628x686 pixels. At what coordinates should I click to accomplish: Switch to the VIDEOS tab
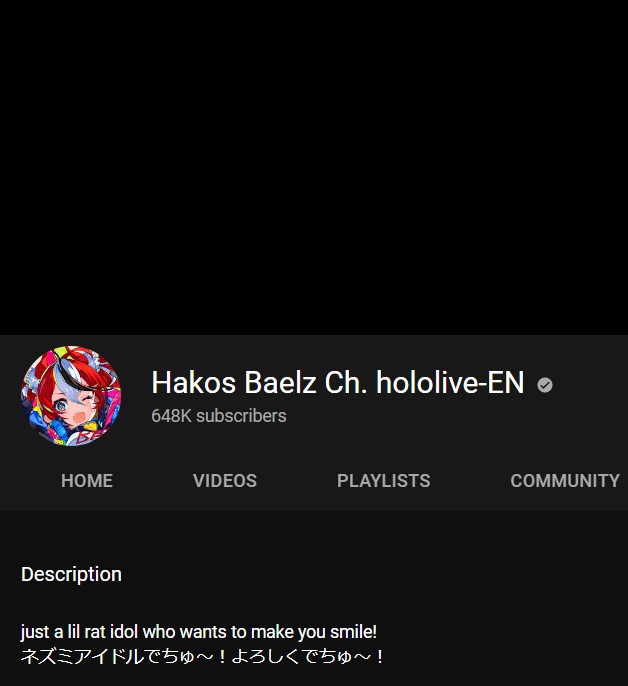(x=225, y=480)
